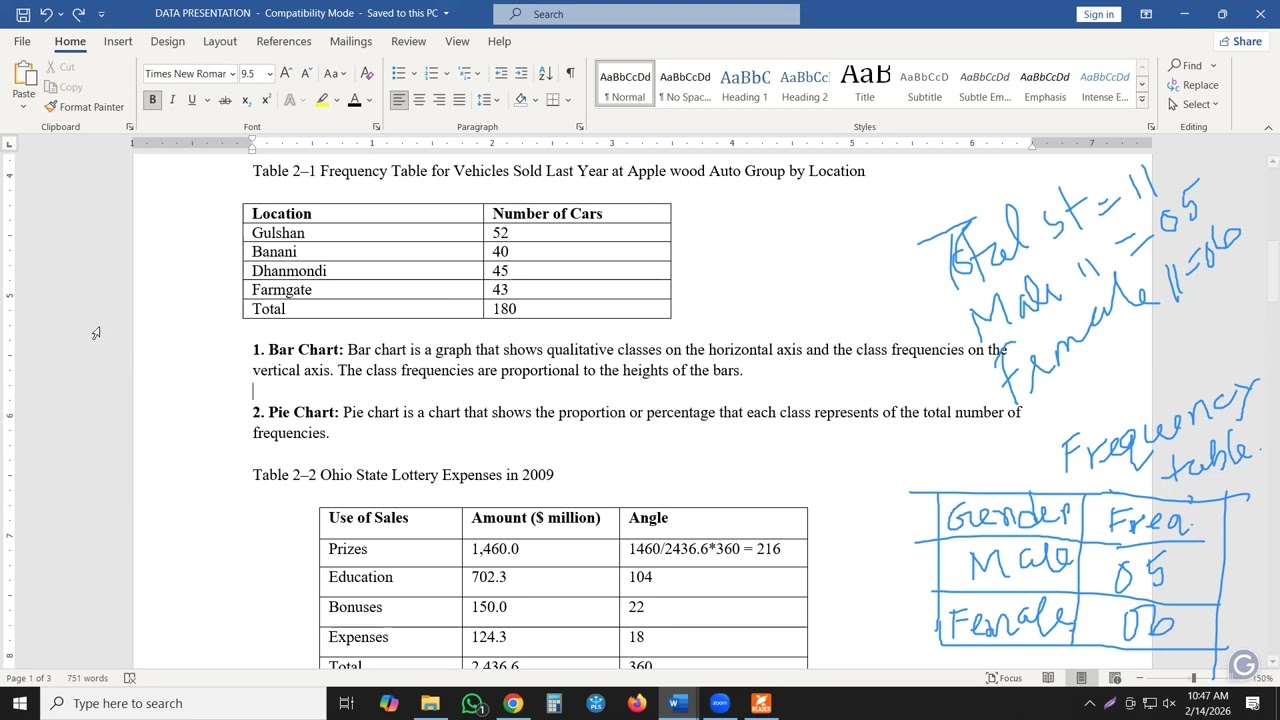This screenshot has height=720, width=1280.
Task: Increase font size with grow icon
Action: [x=286, y=73]
